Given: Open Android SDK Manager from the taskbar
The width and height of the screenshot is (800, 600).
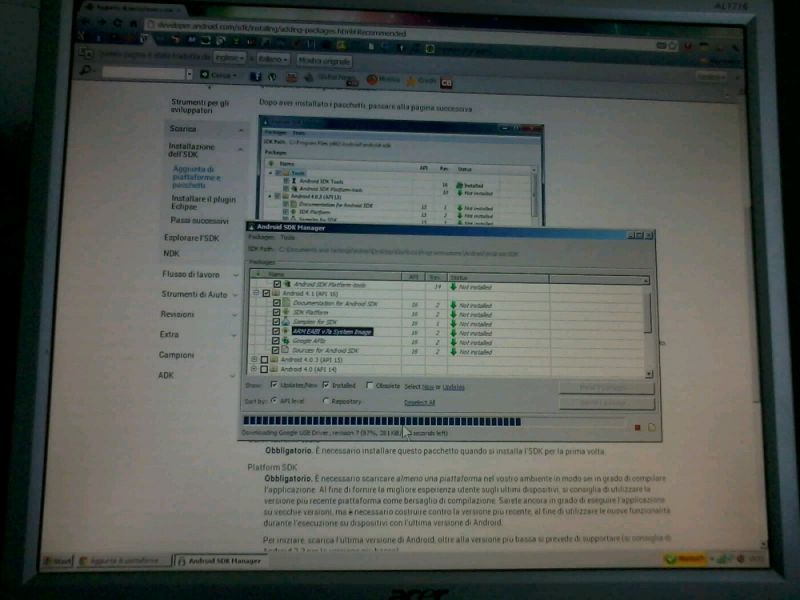Looking at the screenshot, I should (x=220, y=561).
